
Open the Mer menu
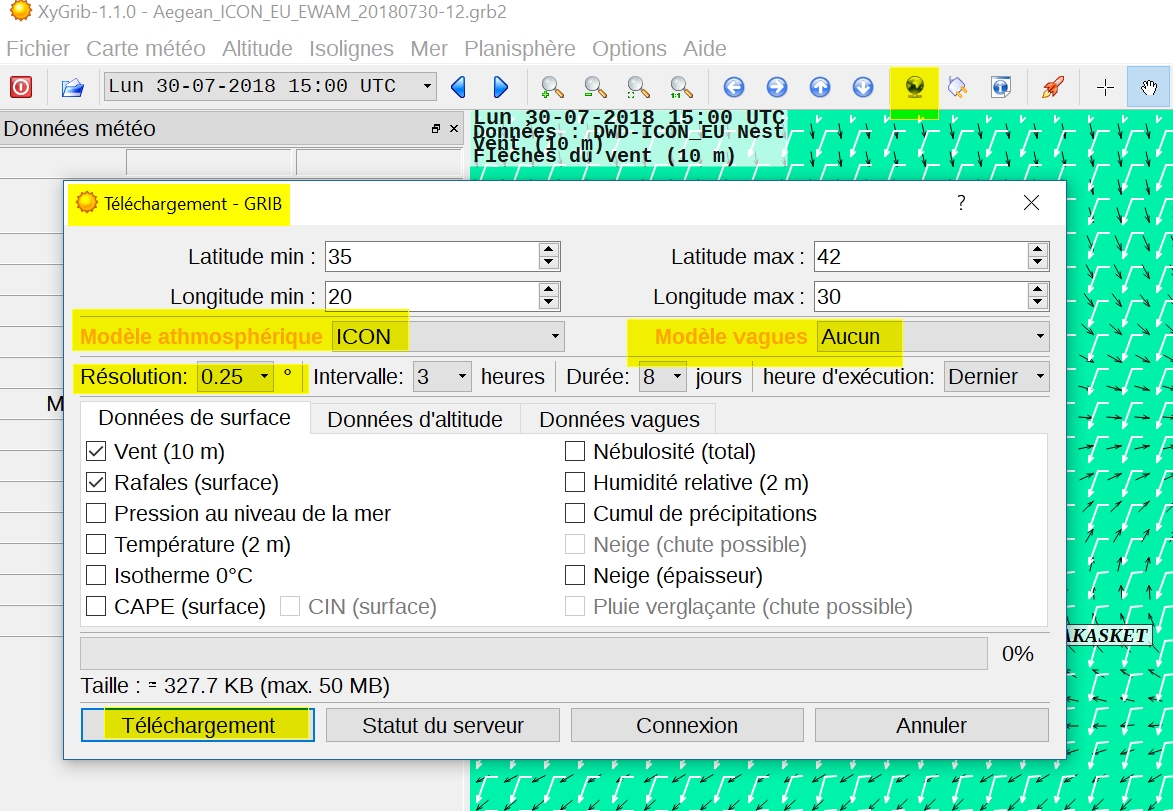(x=429, y=49)
